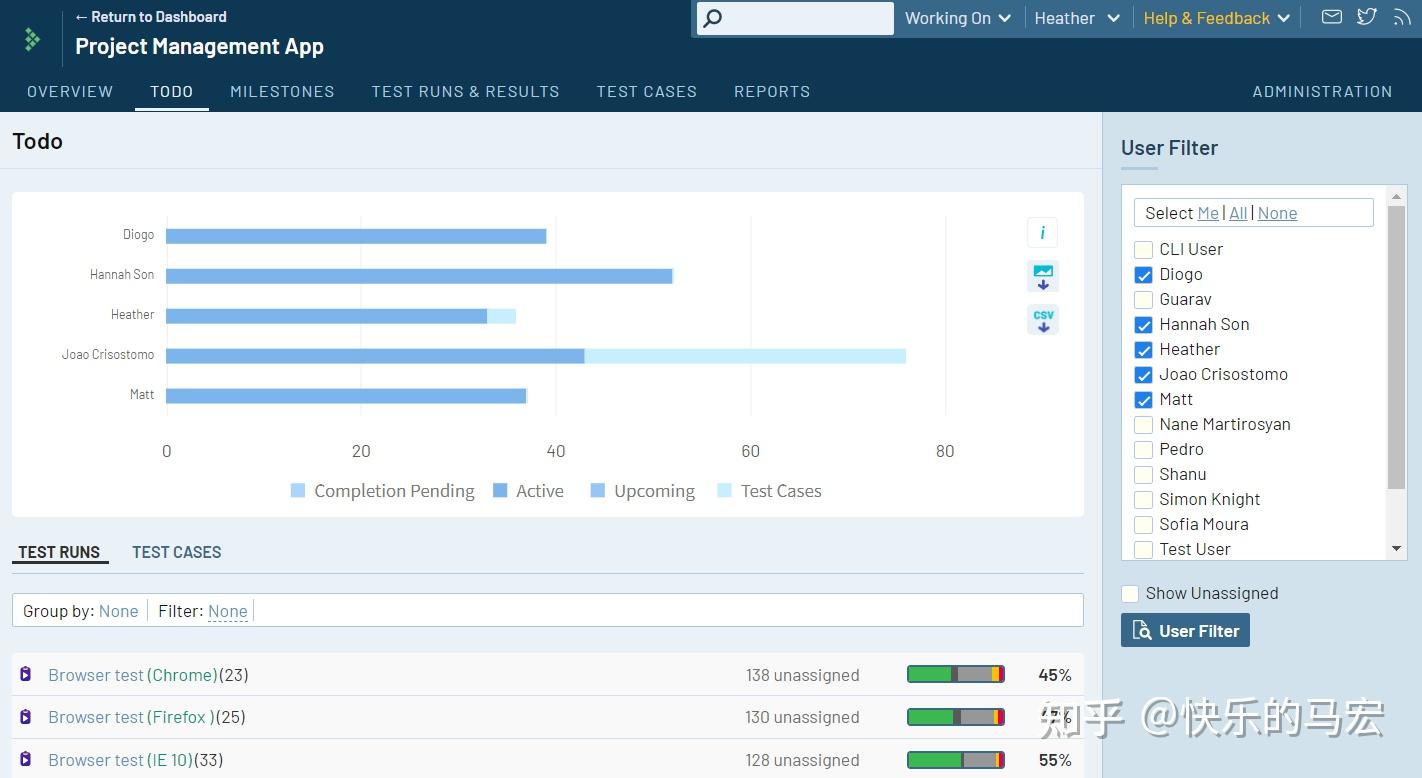1422x778 pixels.
Task: Open the Browser test (Firefox) link
Action: coord(132,717)
